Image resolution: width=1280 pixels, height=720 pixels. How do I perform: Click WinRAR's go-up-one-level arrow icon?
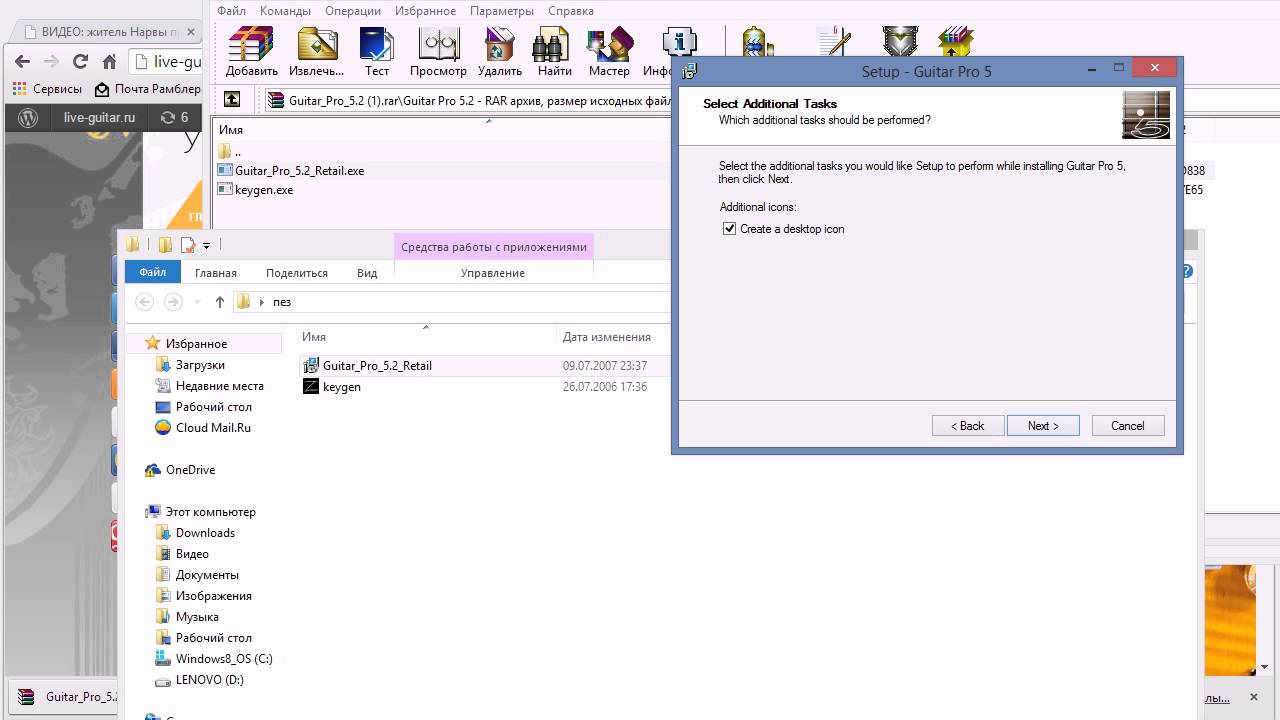pos(232,99)
